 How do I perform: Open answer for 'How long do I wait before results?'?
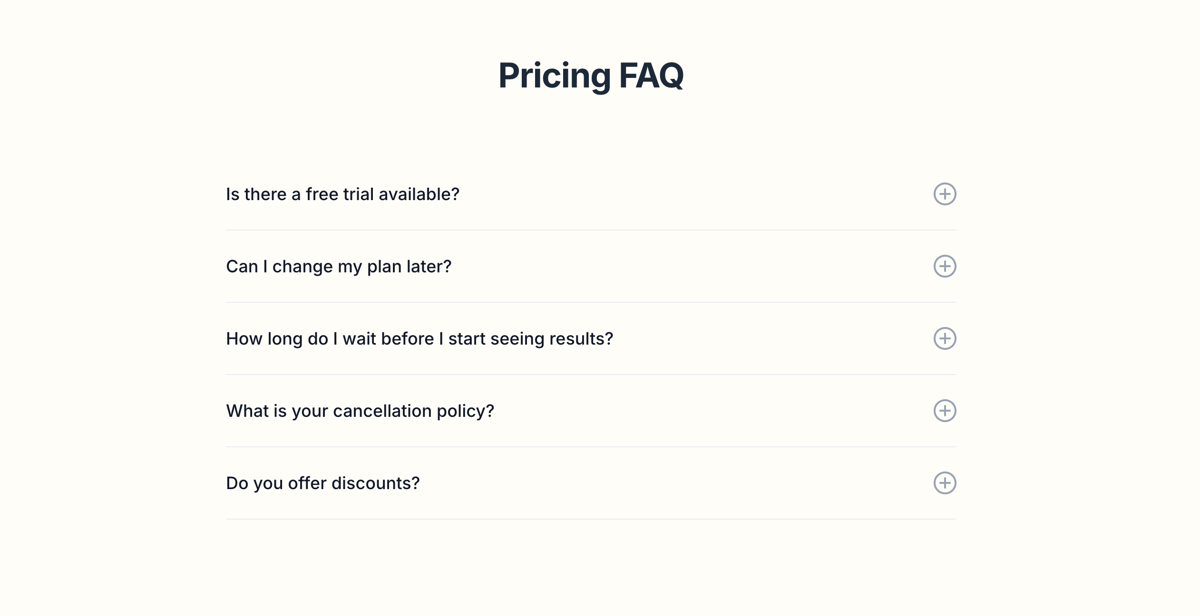(419, 338)
